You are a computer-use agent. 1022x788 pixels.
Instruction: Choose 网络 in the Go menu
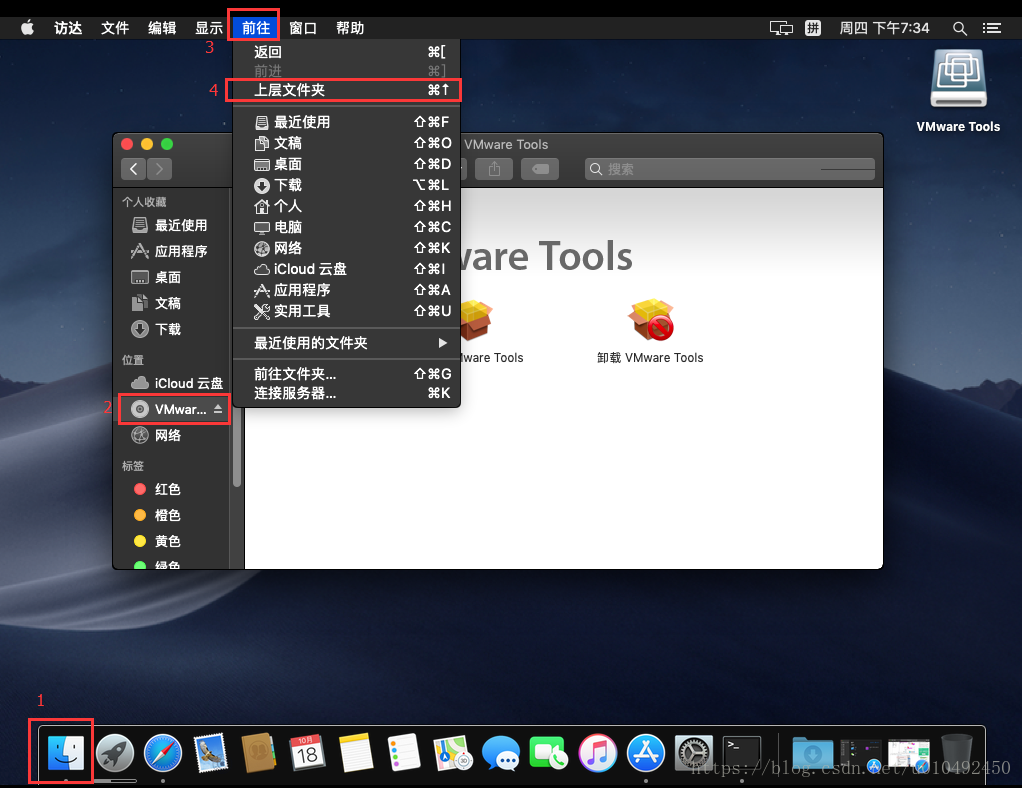pos(347,248)
